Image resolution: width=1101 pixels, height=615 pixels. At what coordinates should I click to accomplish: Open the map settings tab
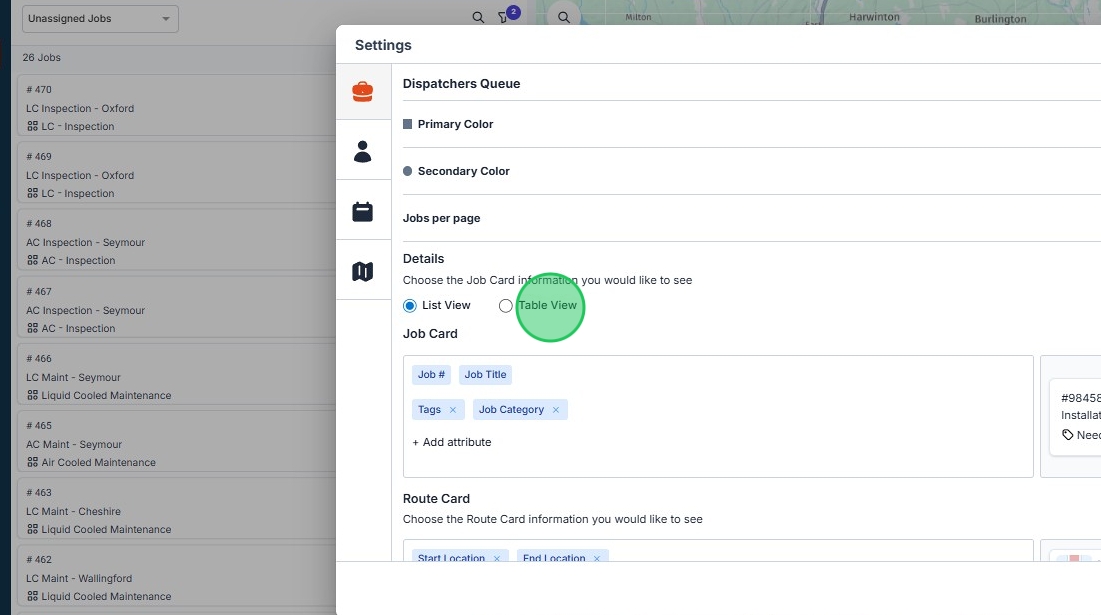coord(362,271)
